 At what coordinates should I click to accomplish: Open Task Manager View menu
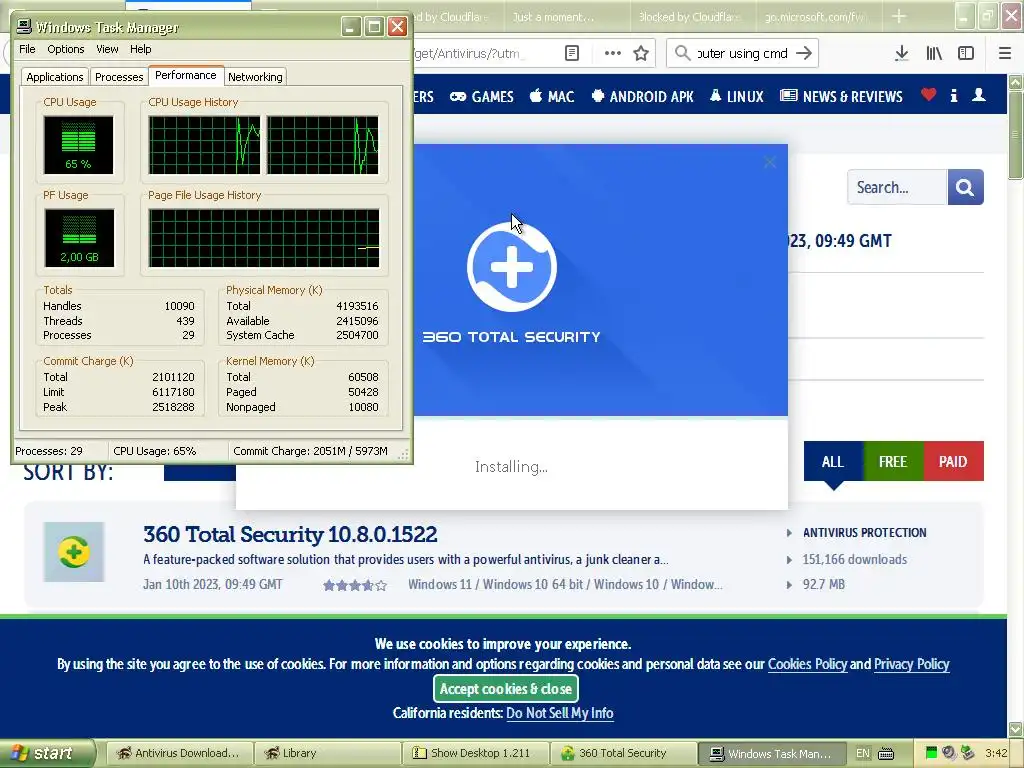[107, 49]
